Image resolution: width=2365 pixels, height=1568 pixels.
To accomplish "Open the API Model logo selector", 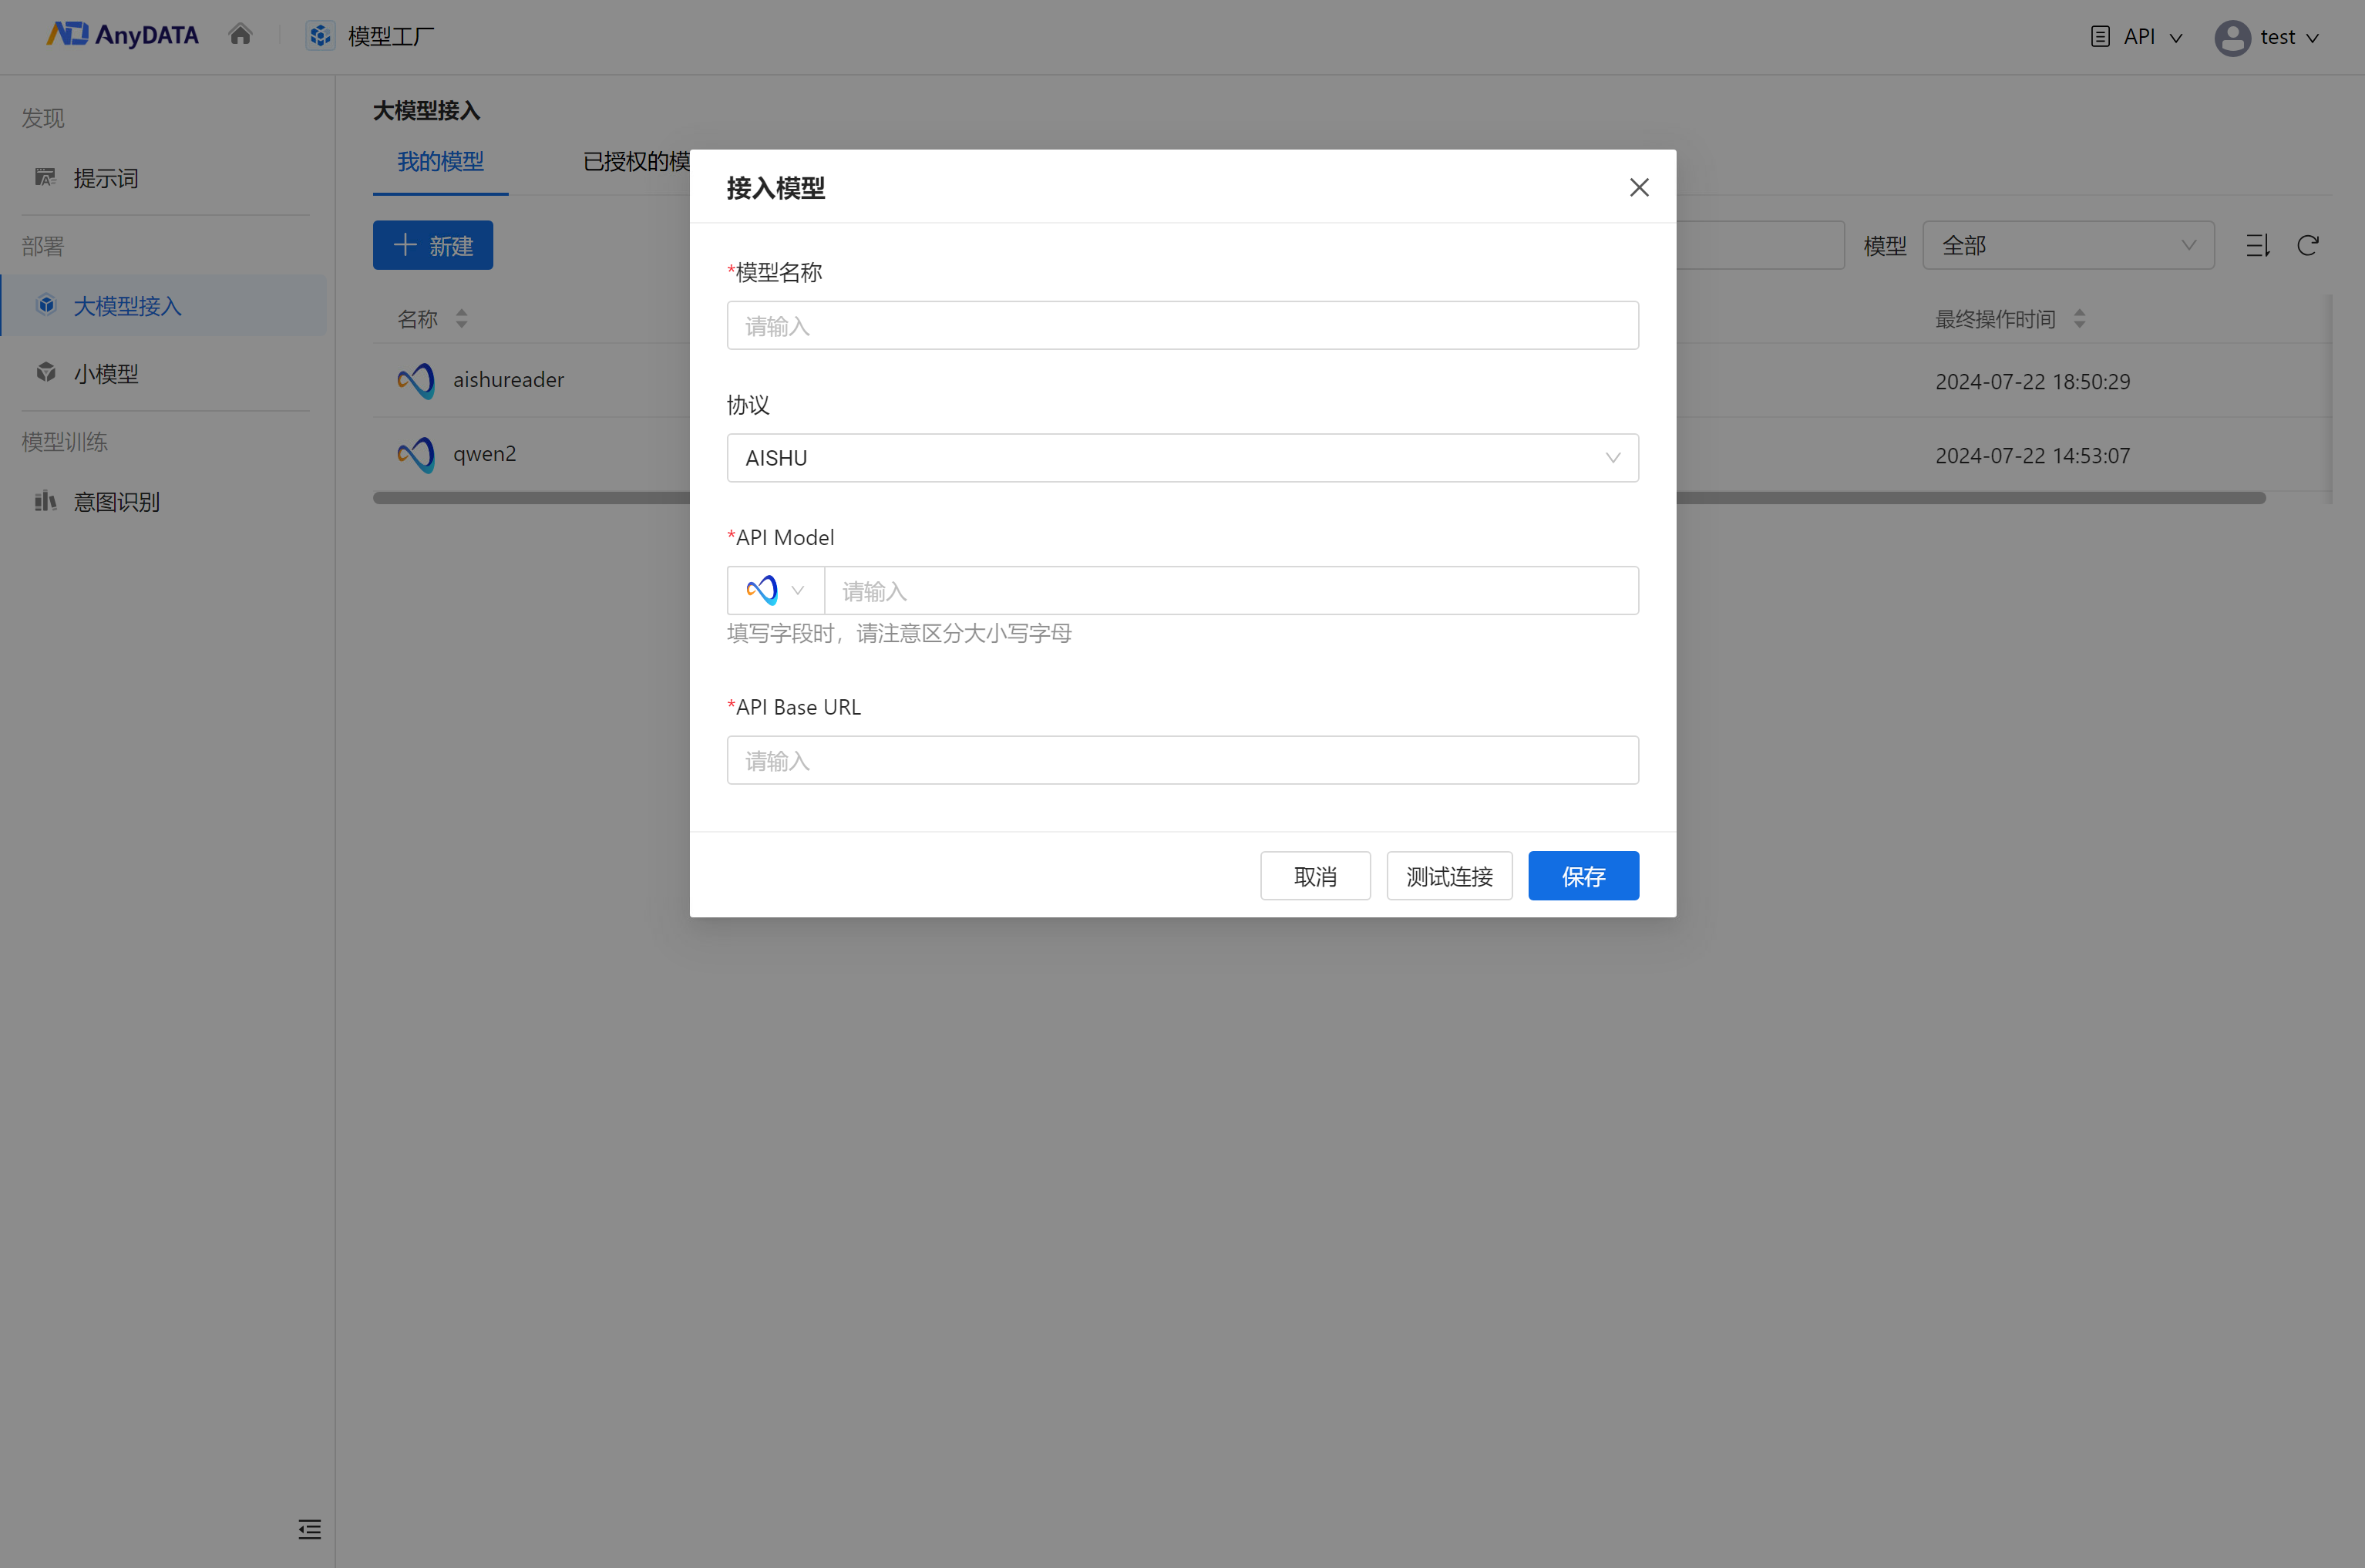I will click(x=775, y=590).
